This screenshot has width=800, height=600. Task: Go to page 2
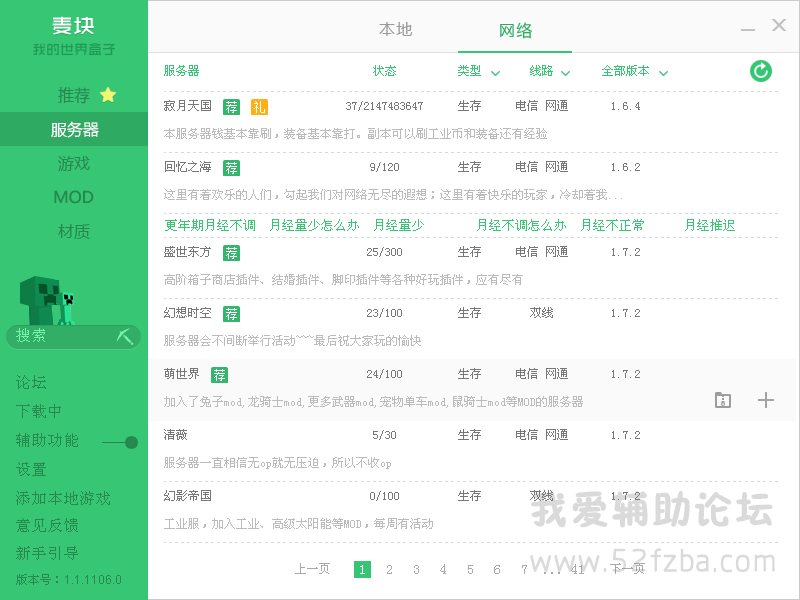click(x=389, y=569)
